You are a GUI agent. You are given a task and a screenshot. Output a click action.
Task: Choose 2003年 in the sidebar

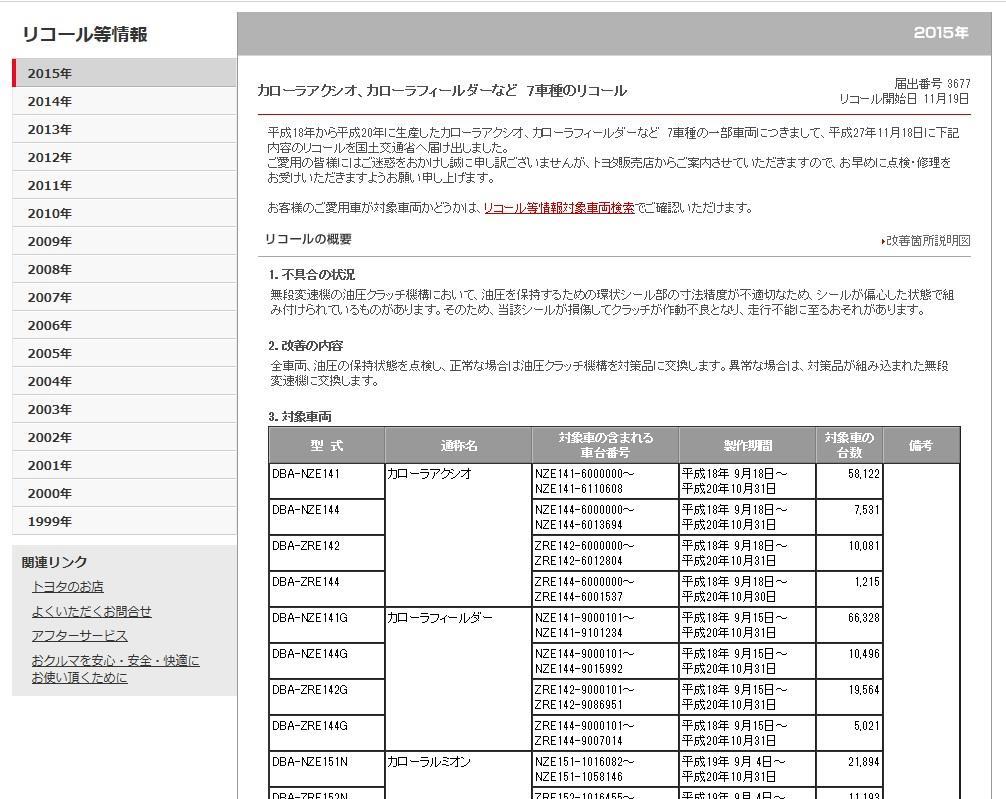[x=124, y=409]
